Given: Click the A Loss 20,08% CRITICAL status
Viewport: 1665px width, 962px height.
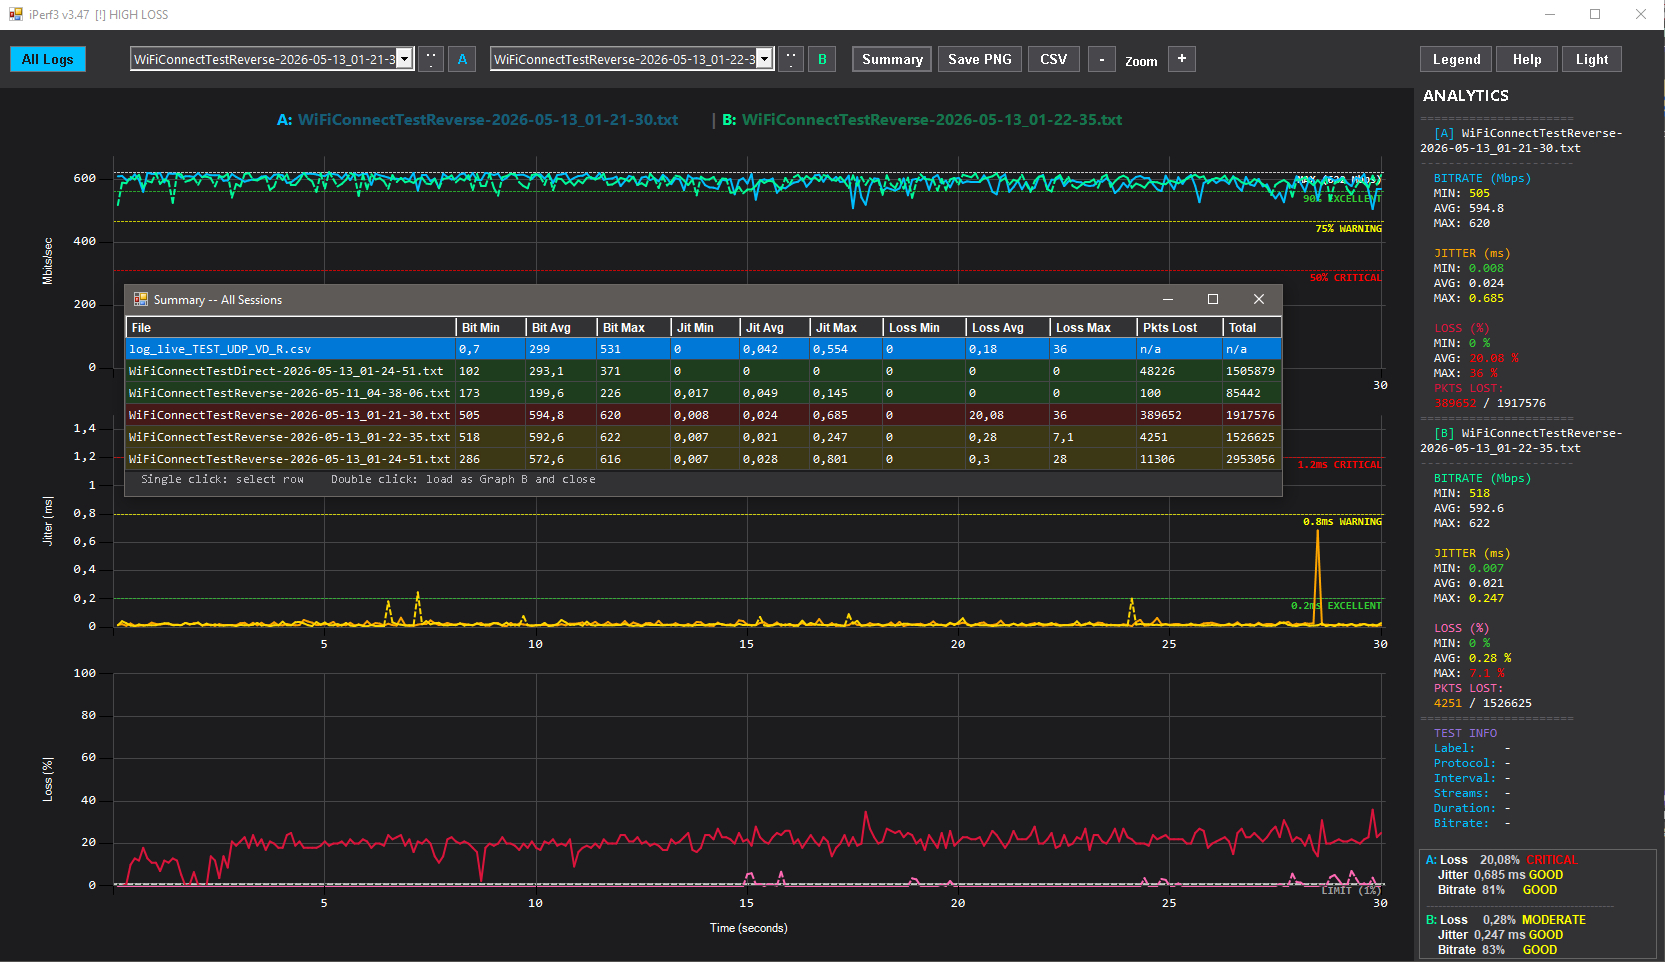Looking at the screenshot, I should click(x=1501, y=860).
